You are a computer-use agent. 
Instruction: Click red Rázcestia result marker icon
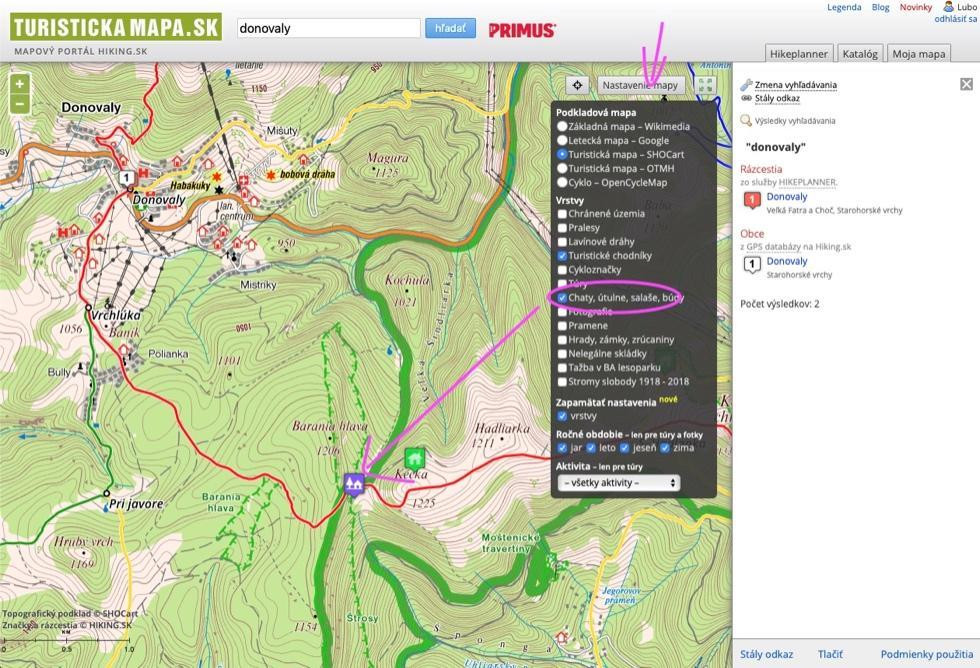tap(753, 202)
